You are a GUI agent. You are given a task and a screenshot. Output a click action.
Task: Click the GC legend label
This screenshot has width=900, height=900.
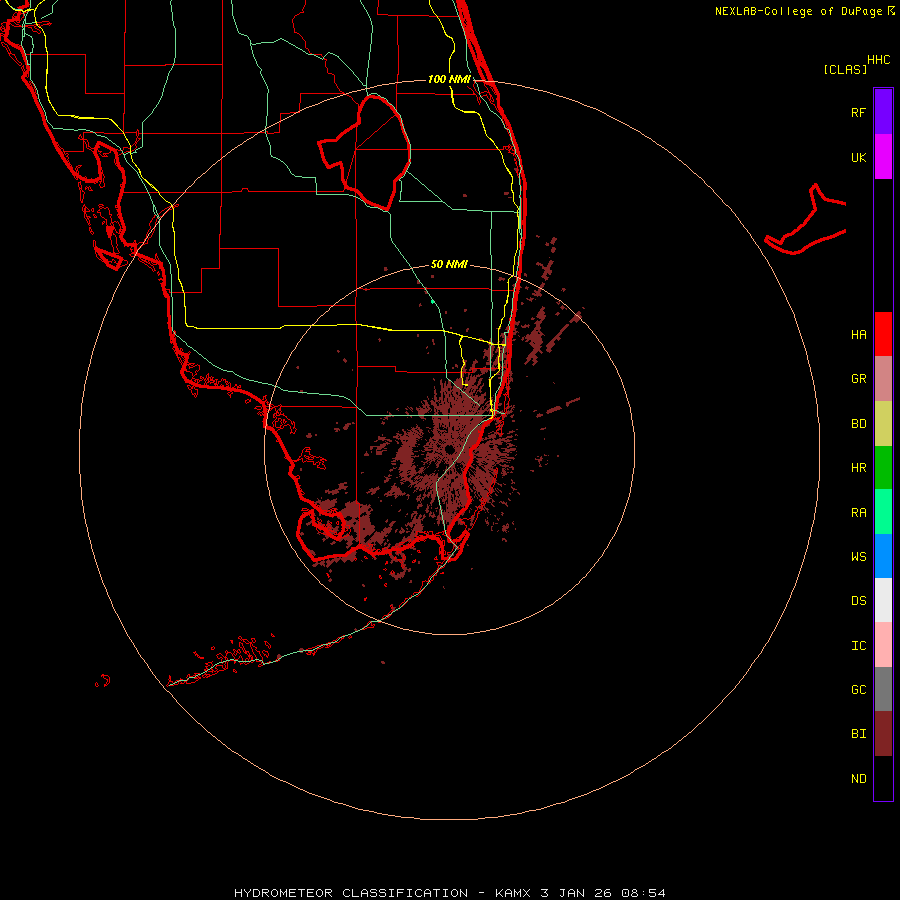[858, 690]
